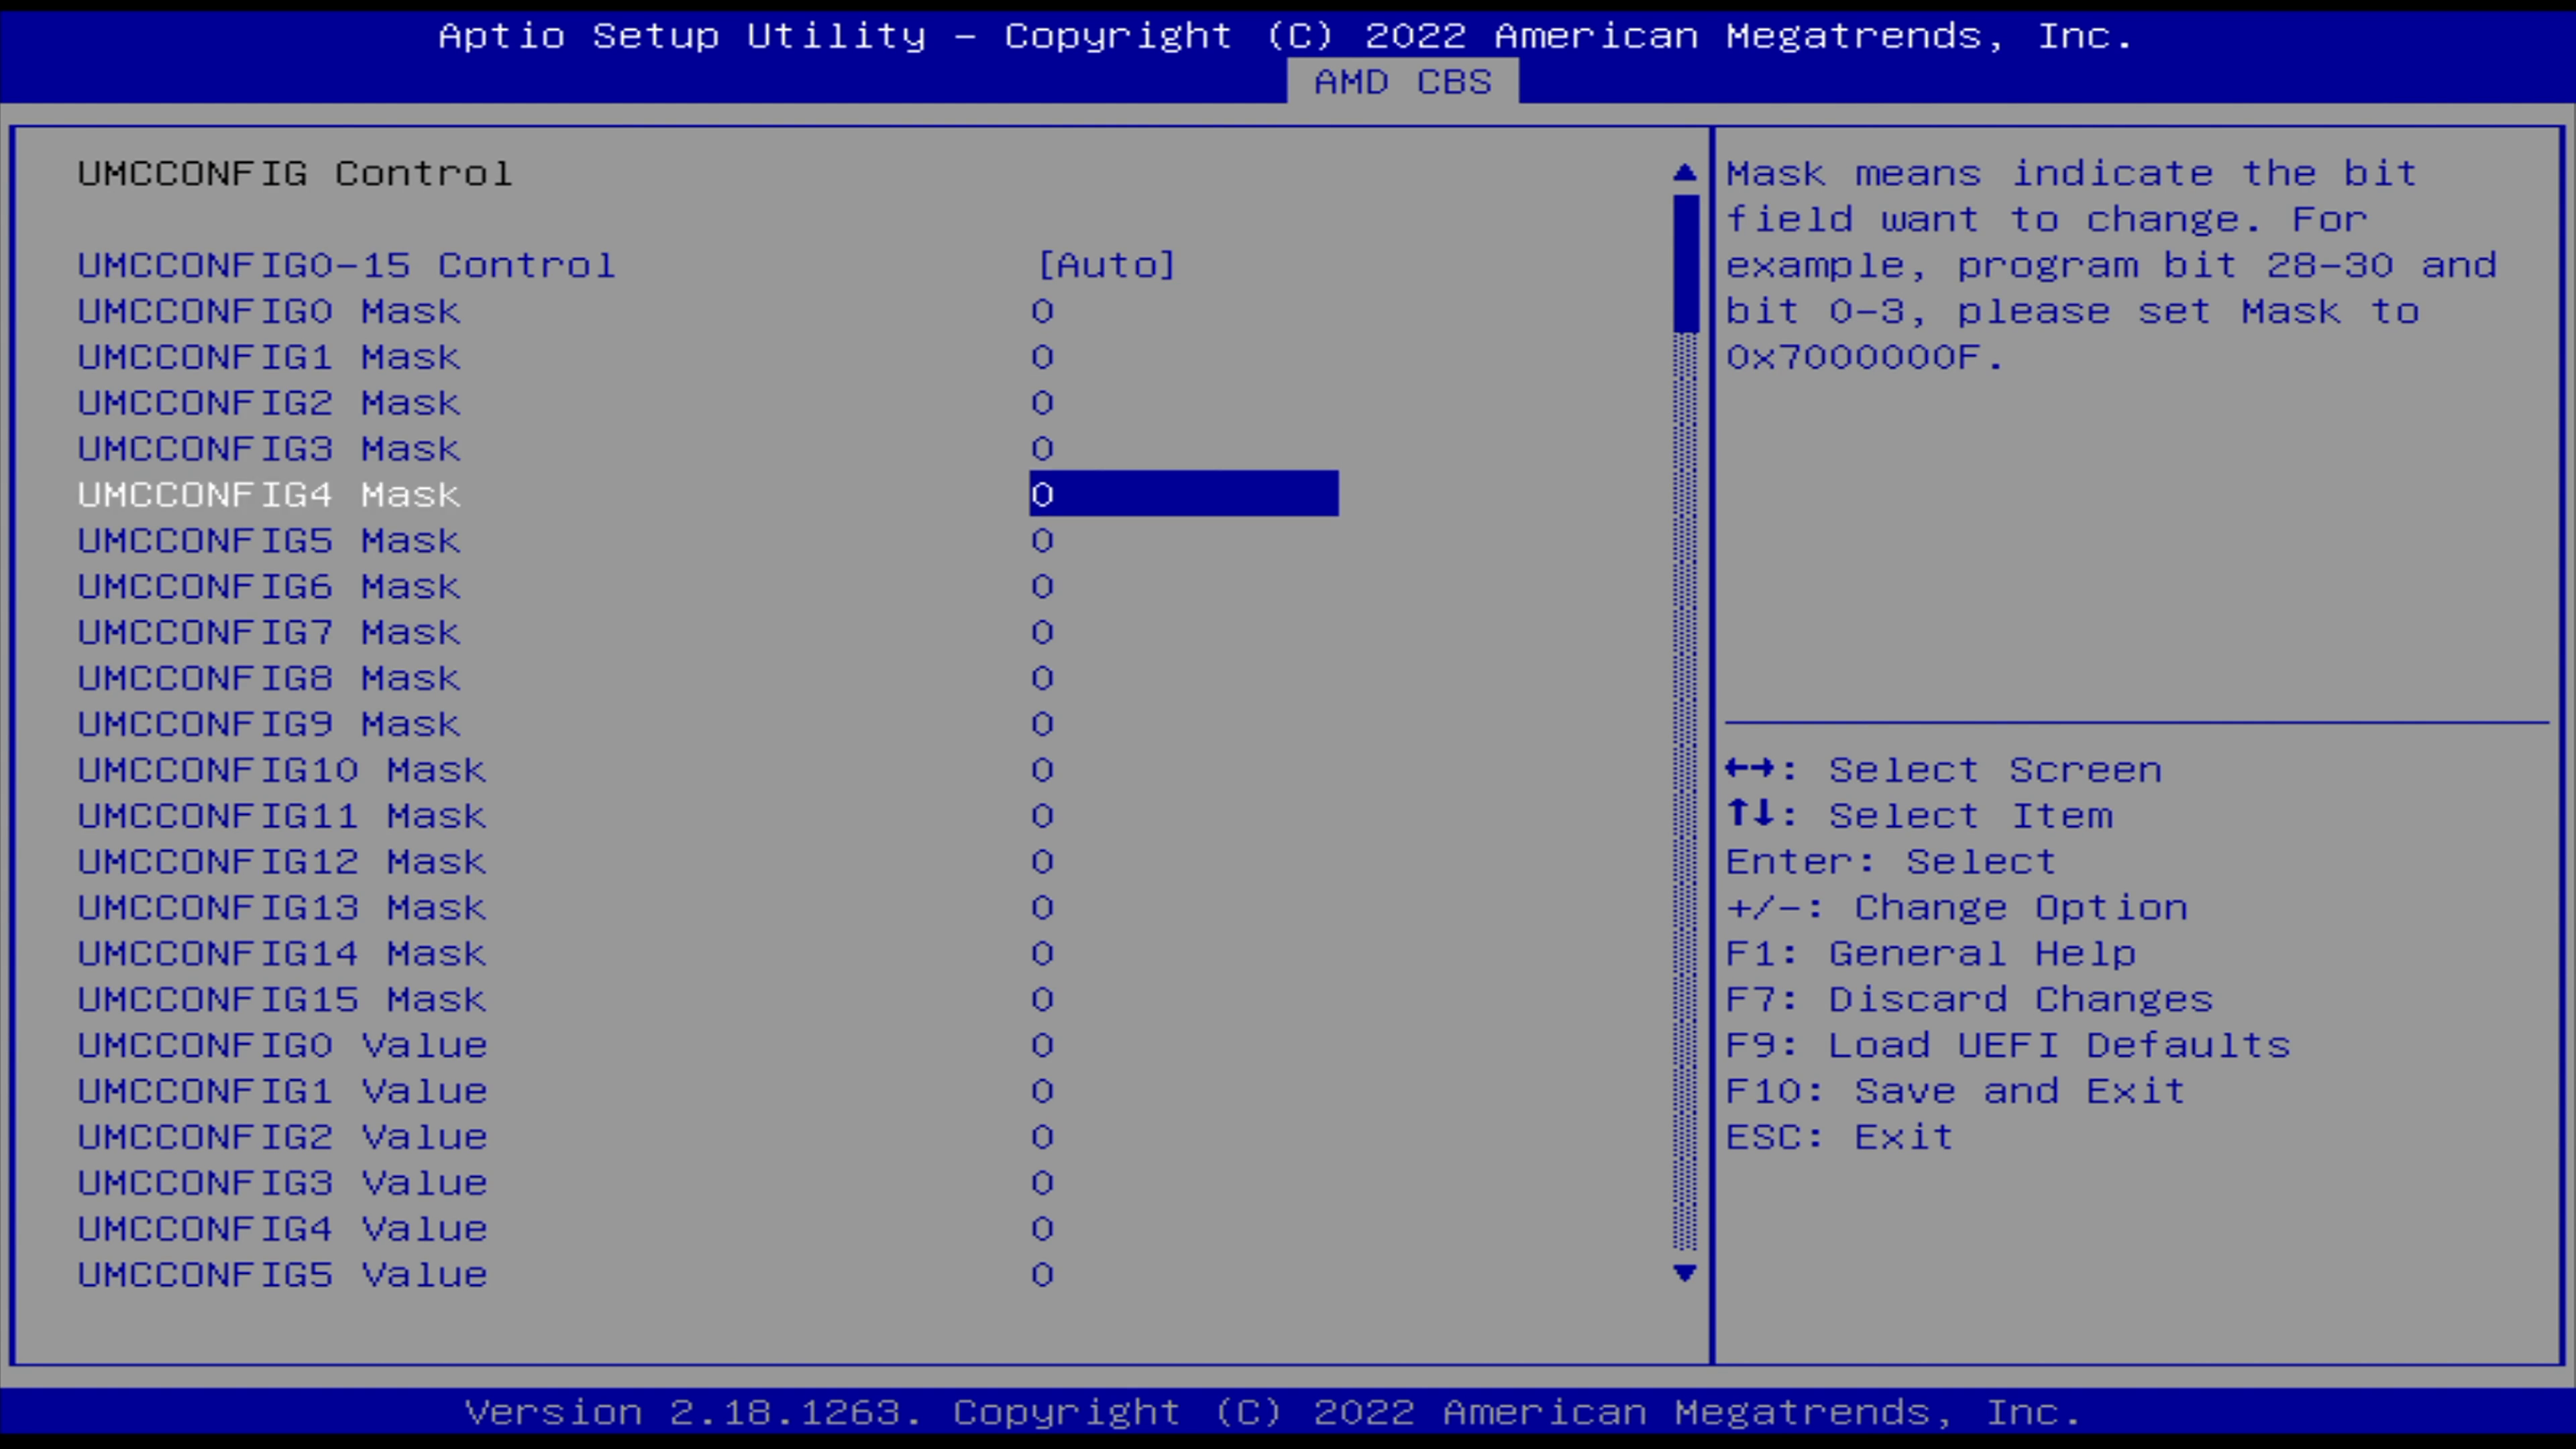Click the 'F7: Discard Changes' key hint
Screen dimensions: 2576x1449
(x=1970, y=1000)
